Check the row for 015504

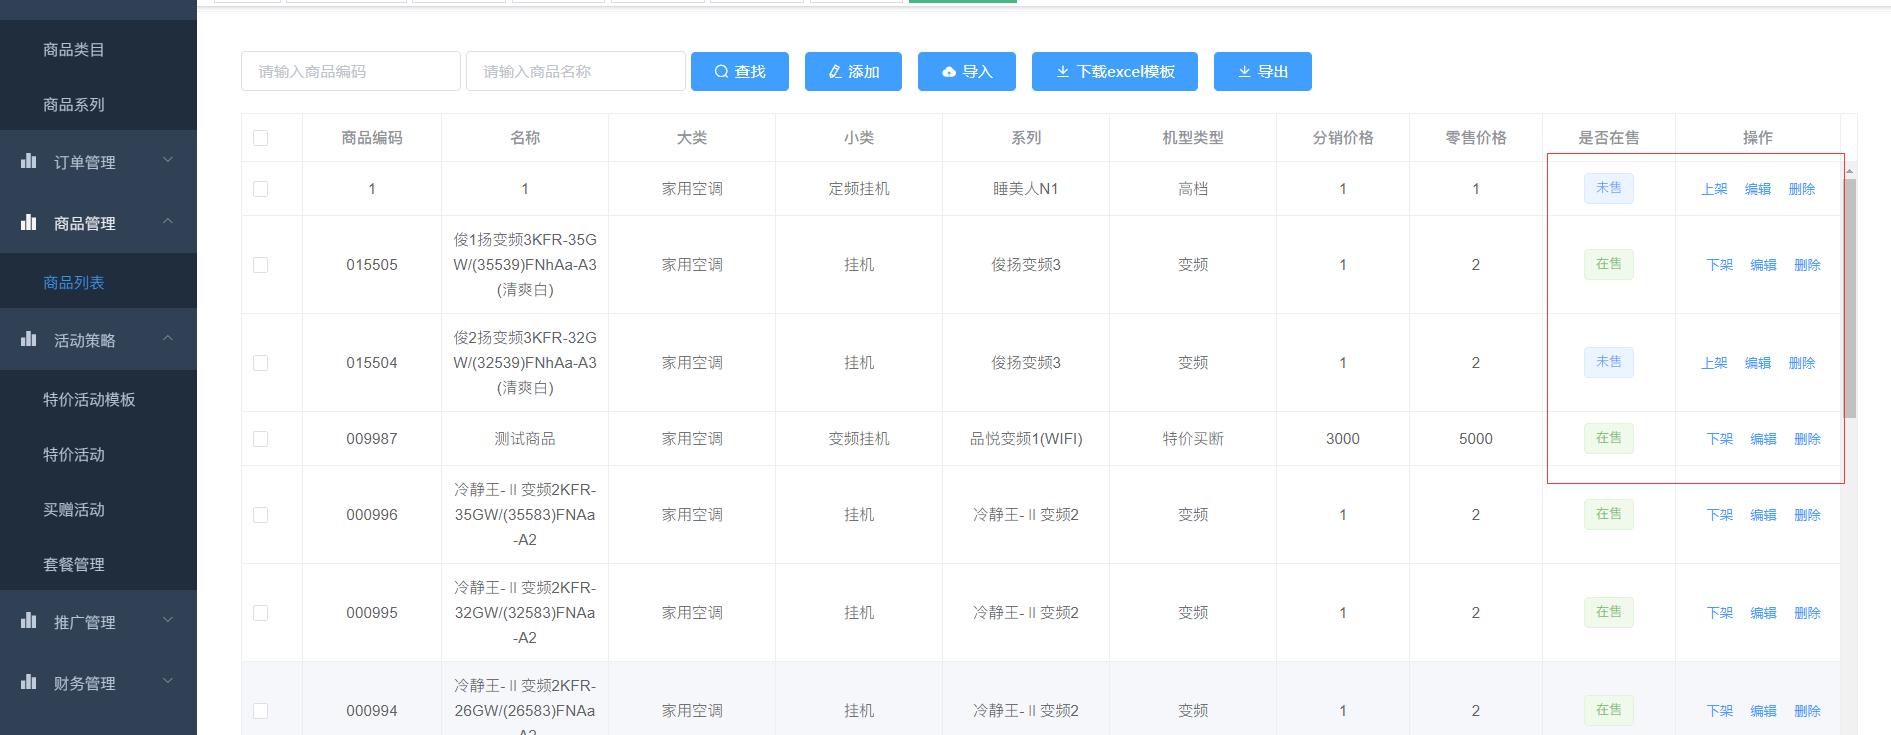tap(261, 363)
